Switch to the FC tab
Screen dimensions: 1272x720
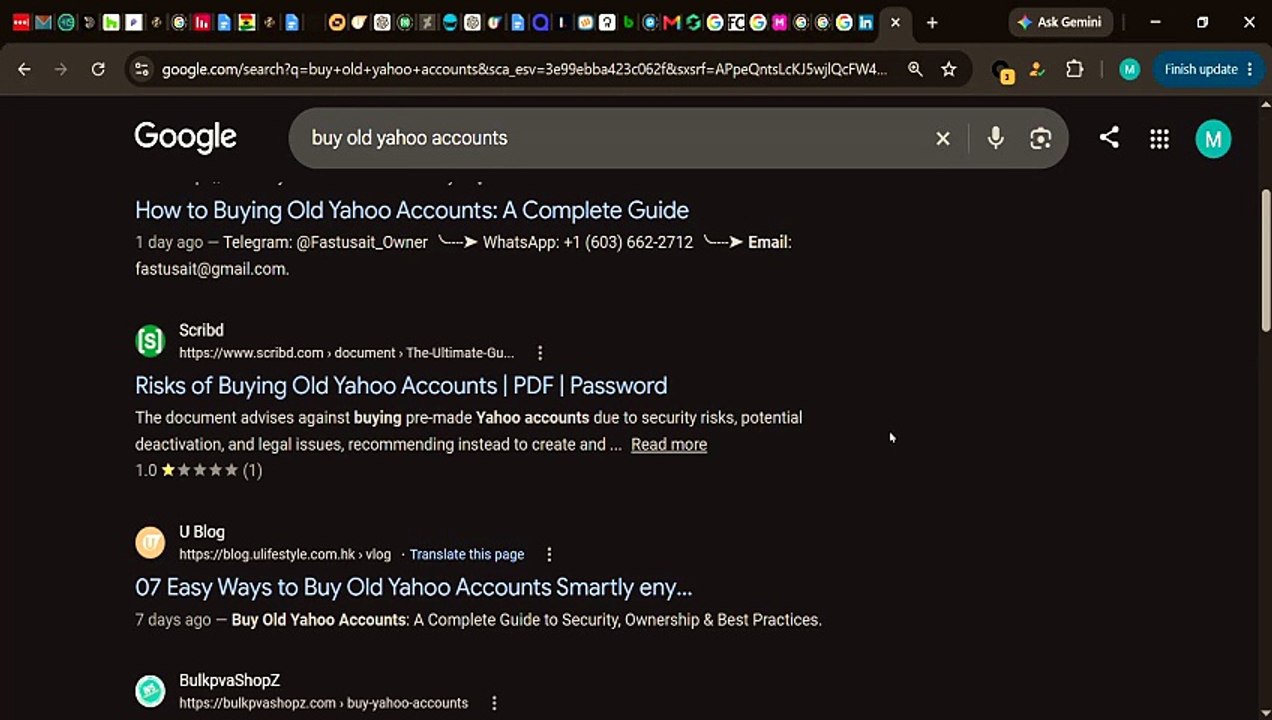coord(736,22)
